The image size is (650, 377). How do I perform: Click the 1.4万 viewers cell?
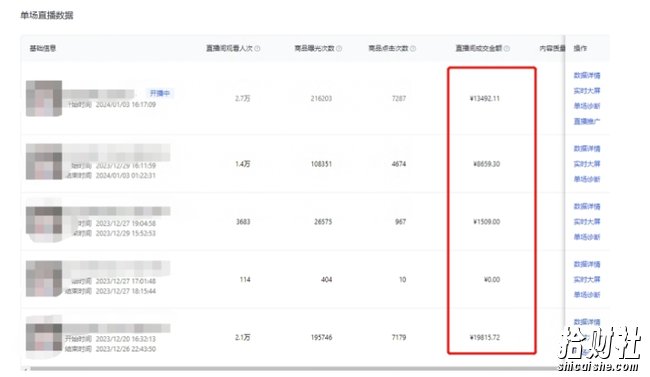pyautogui.click(x=243, y=164)
